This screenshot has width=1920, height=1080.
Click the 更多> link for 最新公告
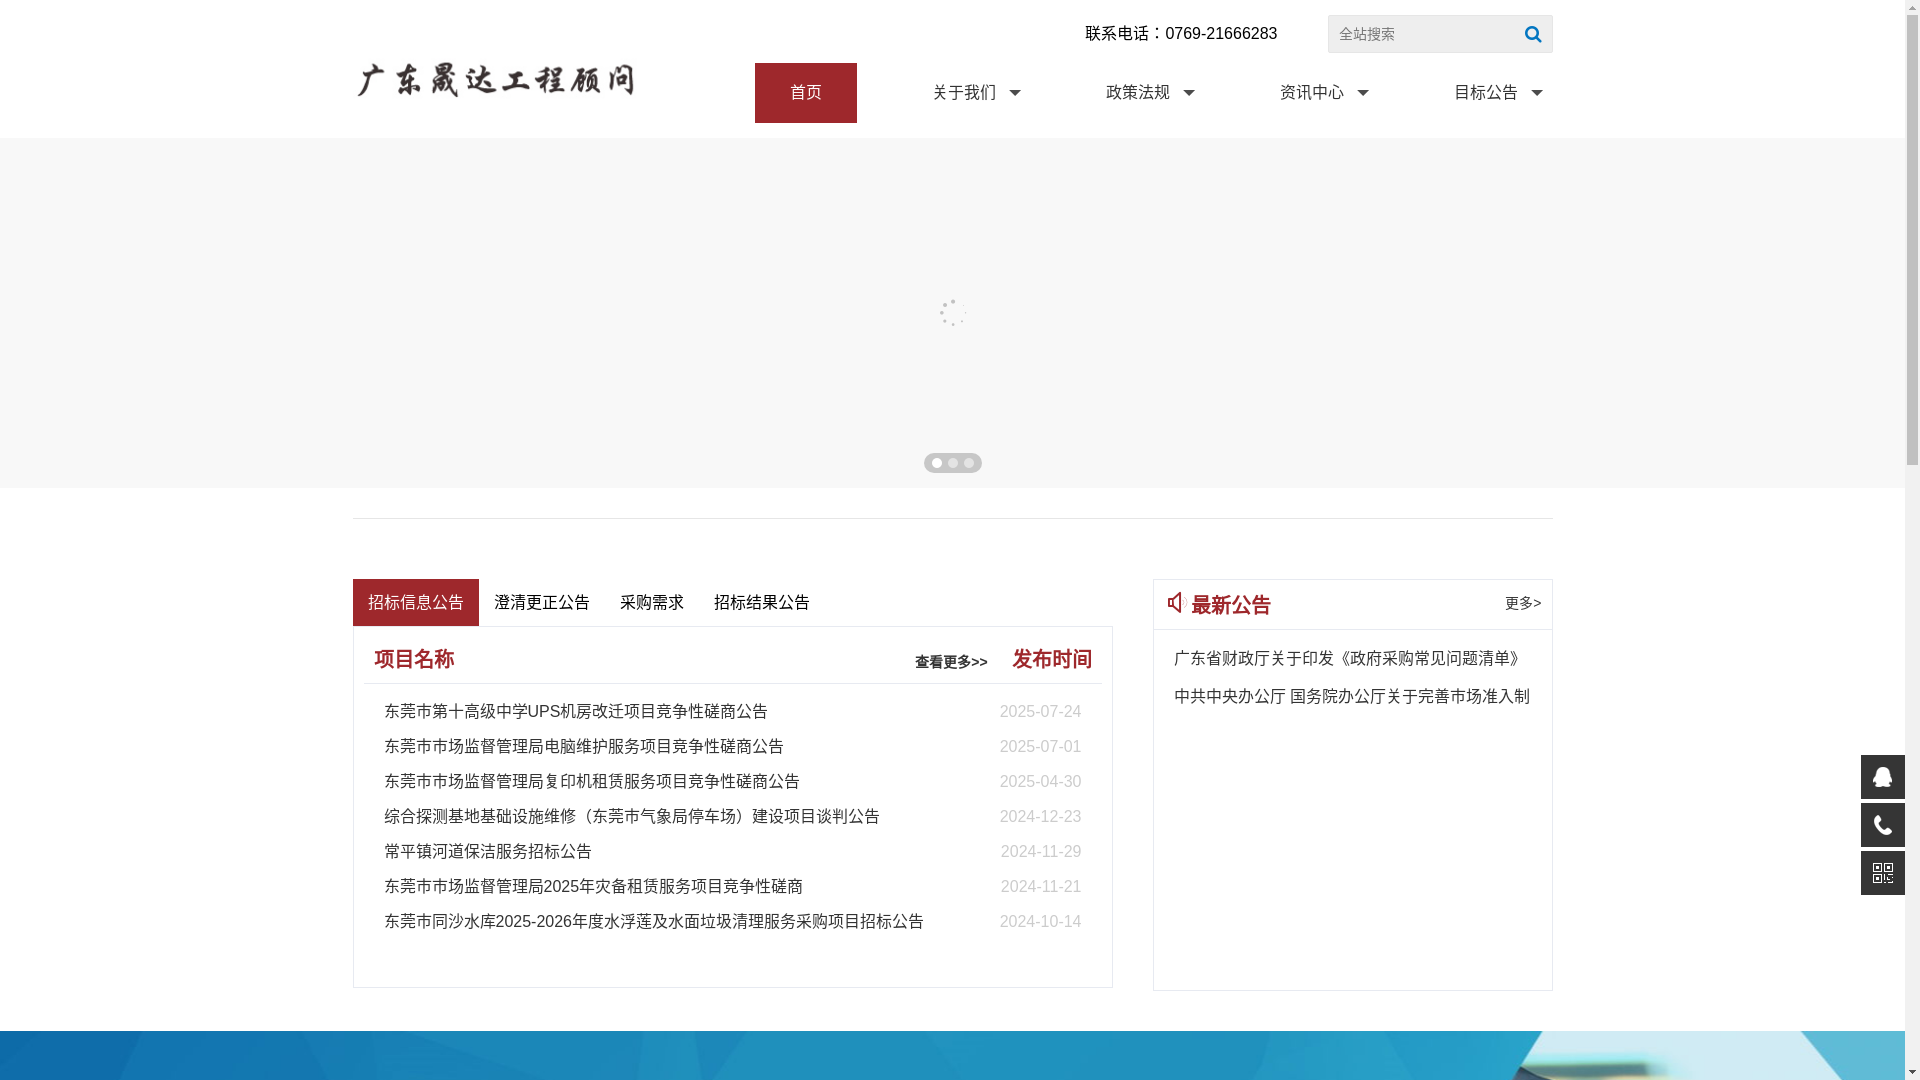[x=1521, y=603]
